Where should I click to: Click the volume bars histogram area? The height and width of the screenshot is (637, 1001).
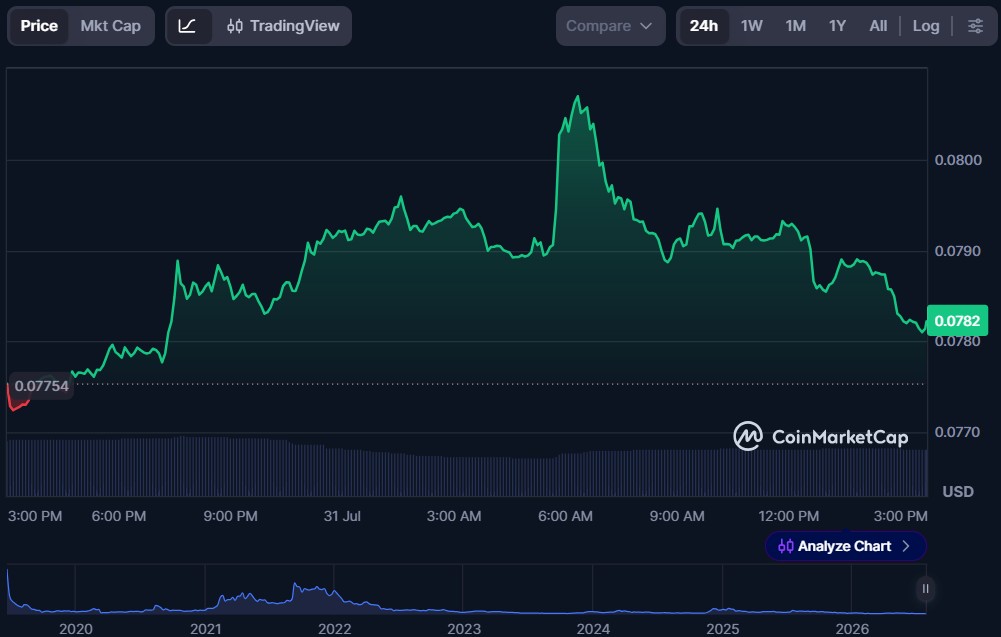pyautogui.click(x=467, y=467)
